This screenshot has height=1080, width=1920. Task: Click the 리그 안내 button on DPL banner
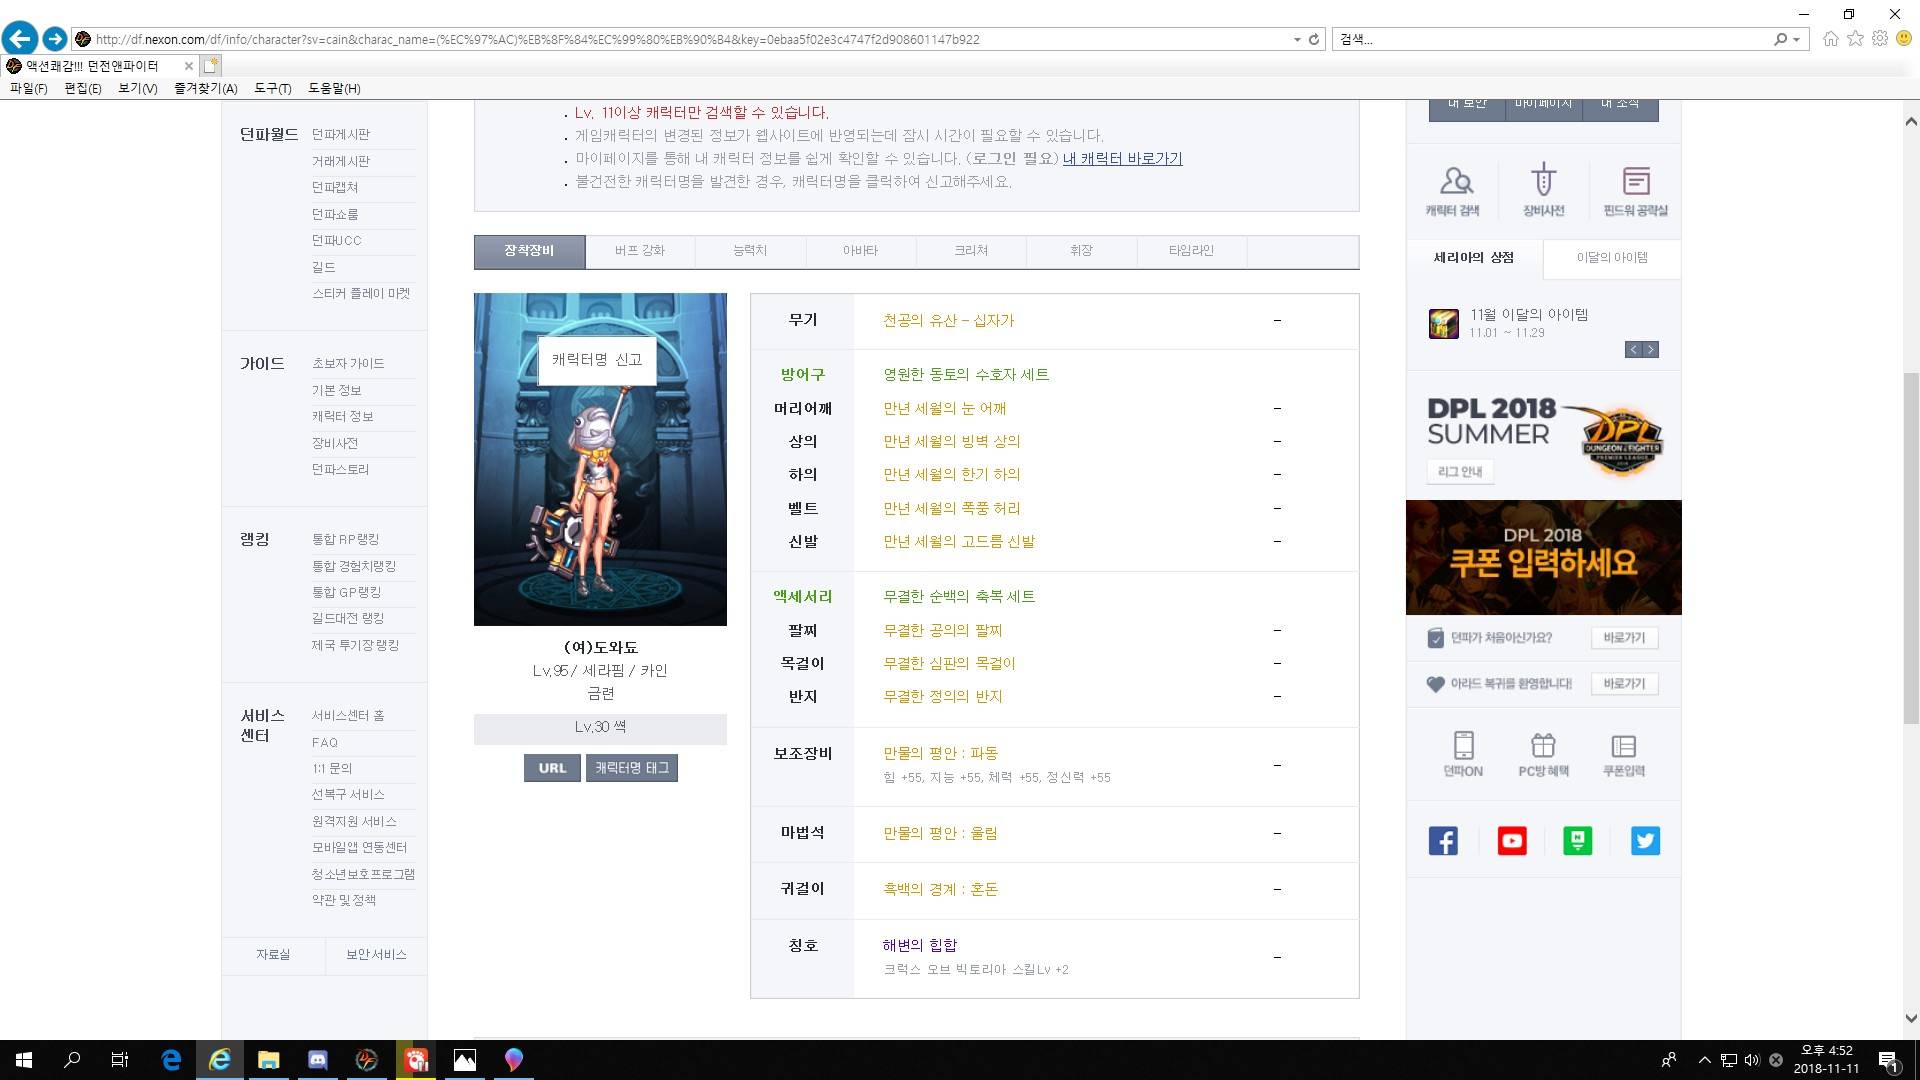tap(1460, 472)
